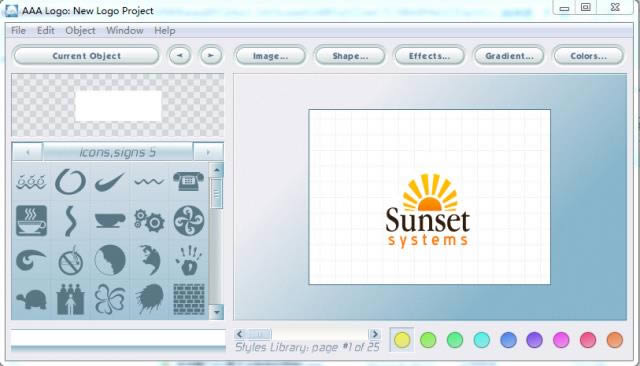
Task: Pick the brick wall icon
Action: tap(189, 299)
